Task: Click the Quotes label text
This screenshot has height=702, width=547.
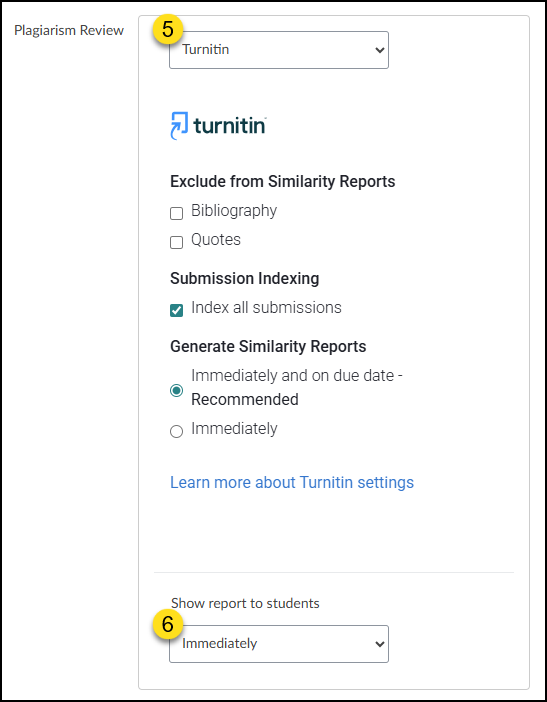Action: pos(216,240)
